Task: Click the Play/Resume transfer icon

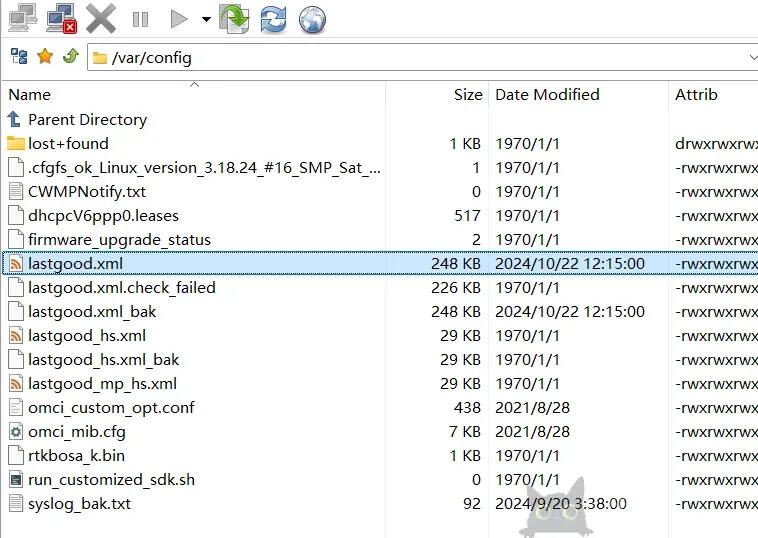Action: tap(179, 19)
